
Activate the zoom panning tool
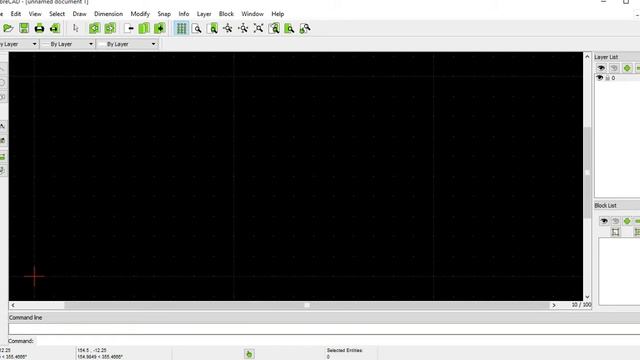point(305,28)
